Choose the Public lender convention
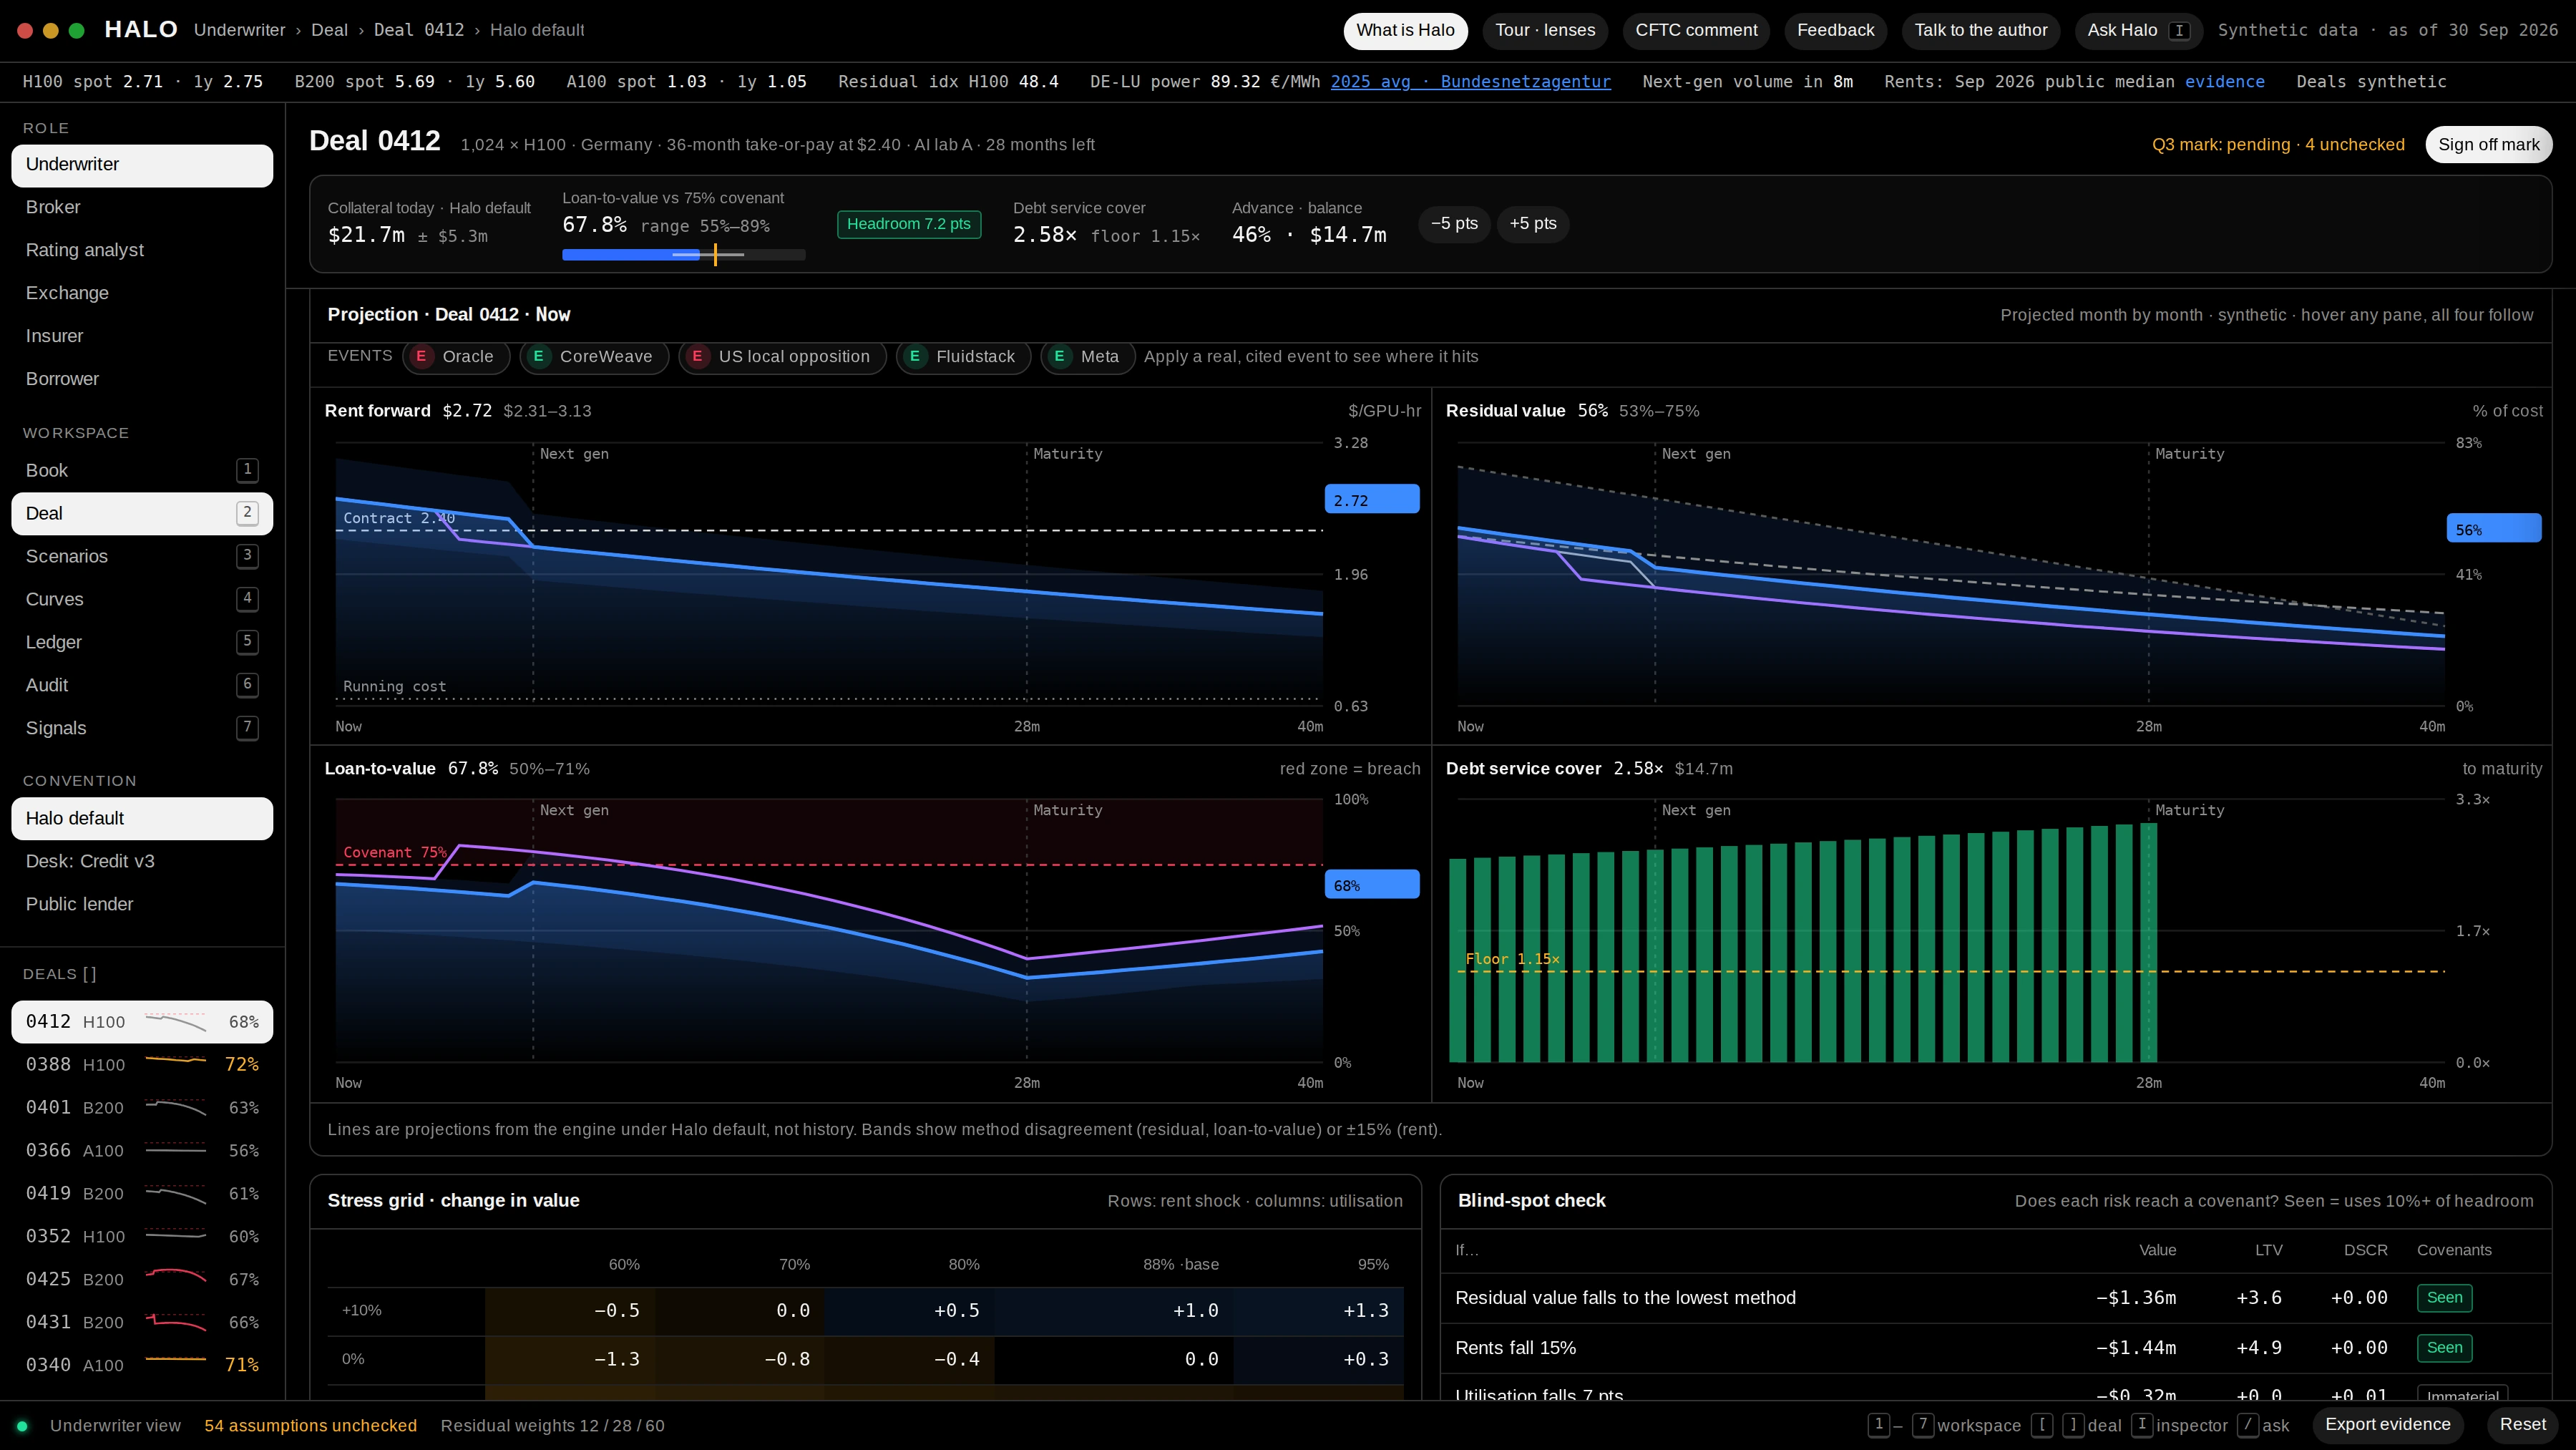Image resolution: width=2576 pixels, height=1450 pixels. point(142,905)
